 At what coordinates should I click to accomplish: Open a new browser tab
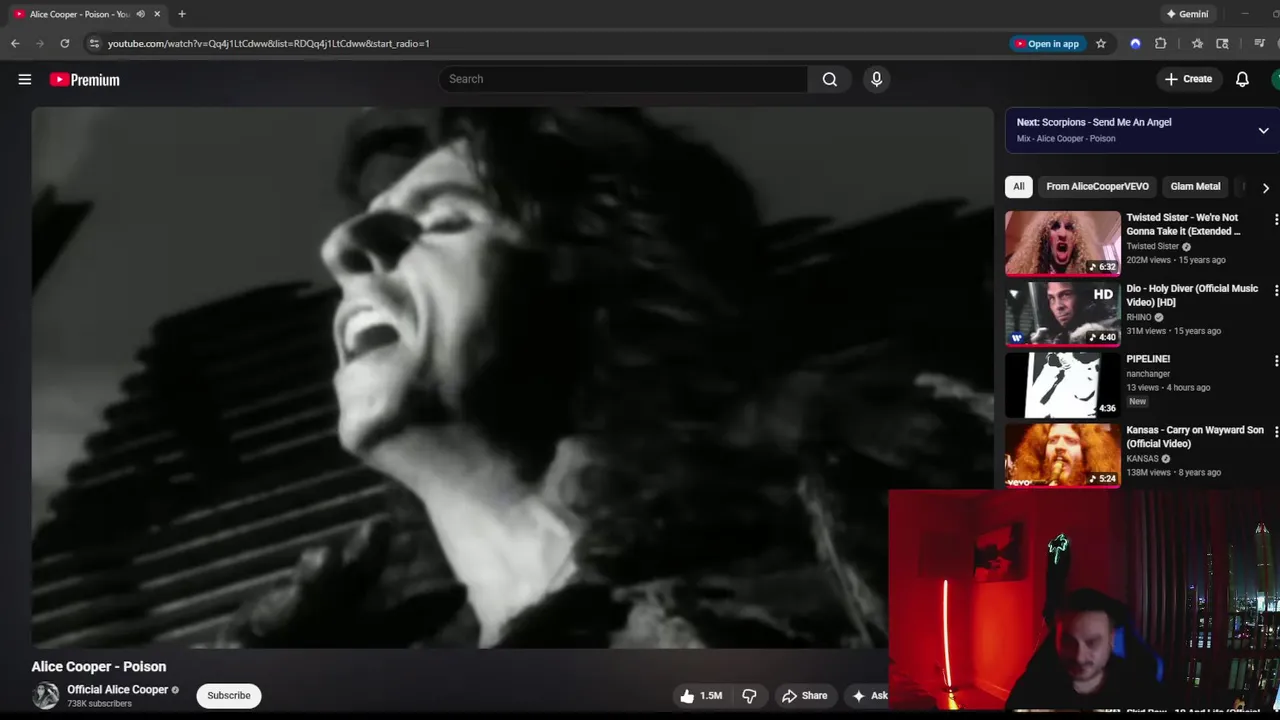tap(181, 14)
